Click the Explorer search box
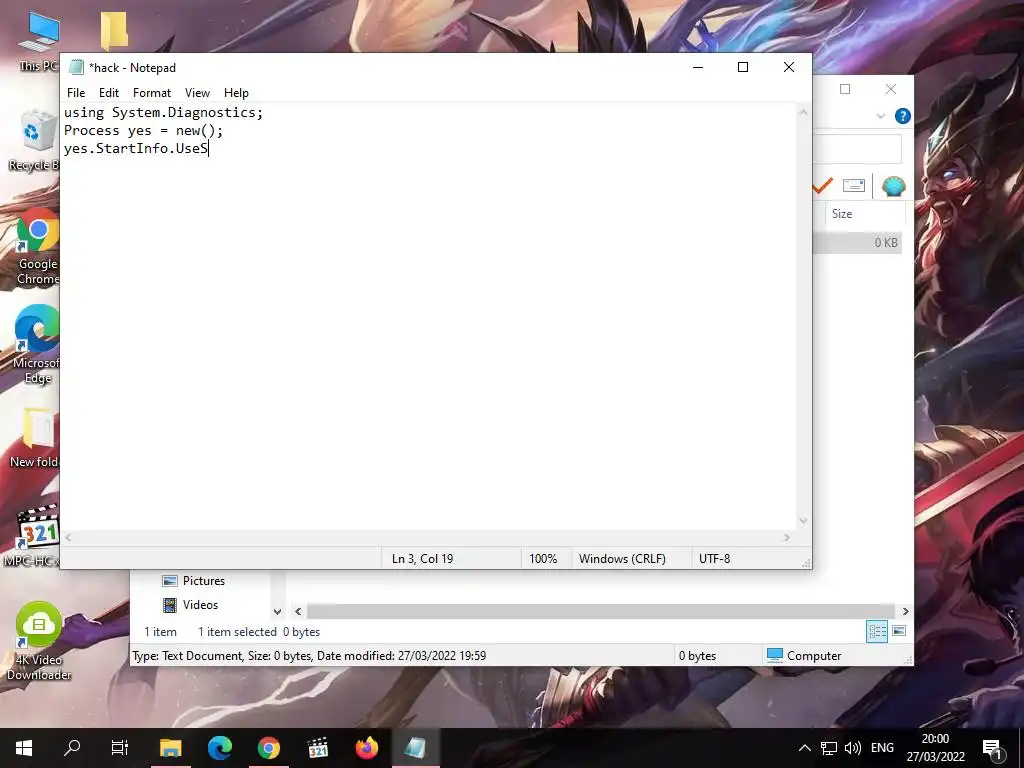The height and width of the screenshot is (768, 1024). pos(857,150)
